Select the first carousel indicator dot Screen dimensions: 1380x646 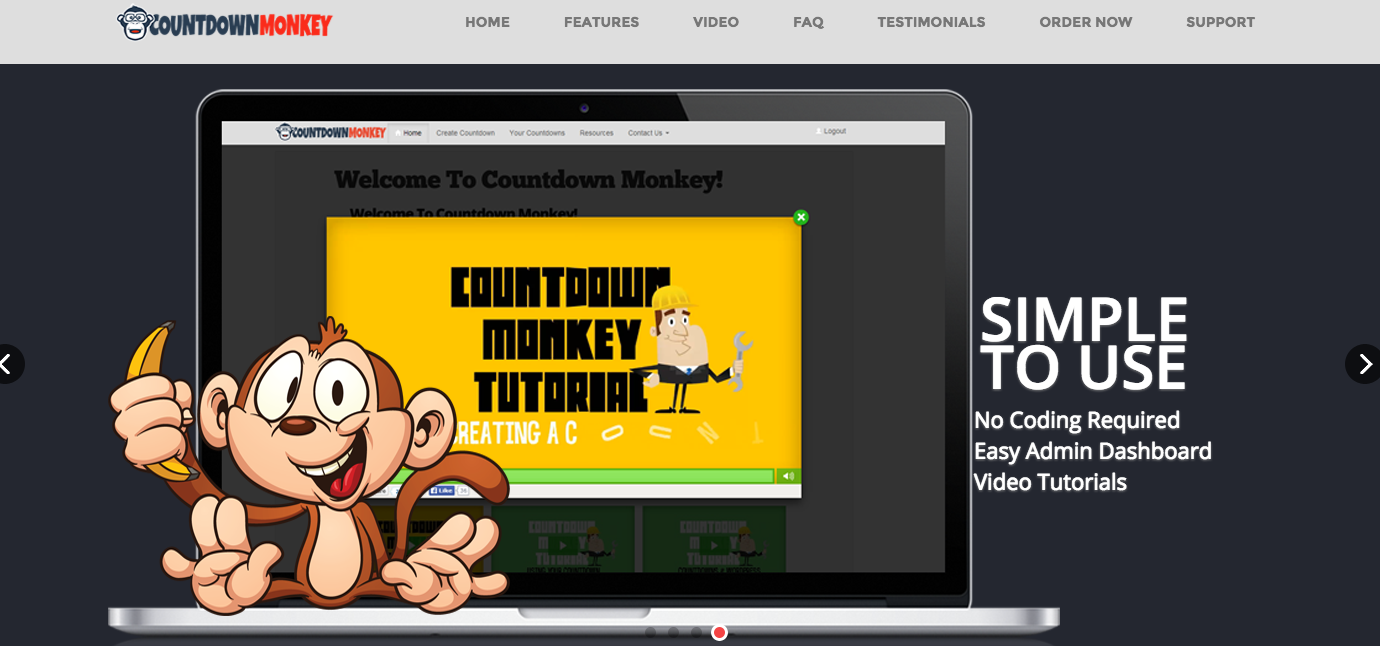click(651, 632)
